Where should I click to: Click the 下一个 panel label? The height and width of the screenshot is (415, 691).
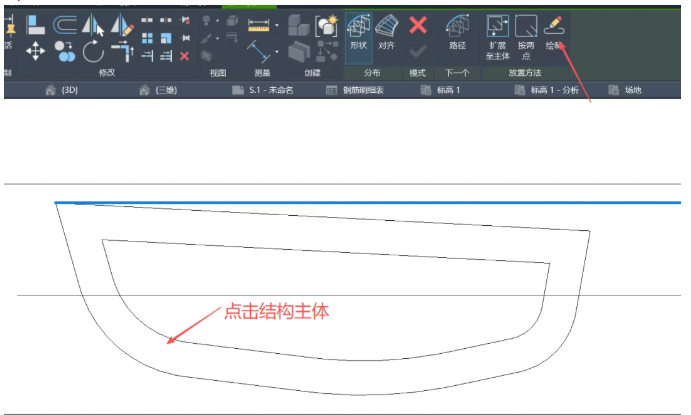(x=457, y=73)
